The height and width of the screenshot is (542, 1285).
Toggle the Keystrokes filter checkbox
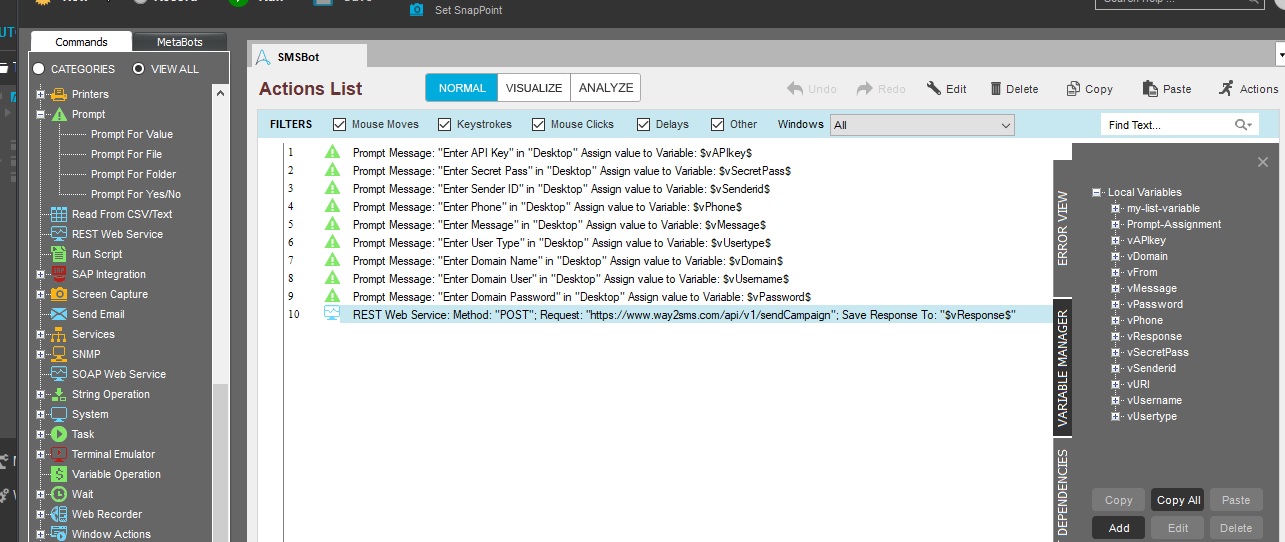click(443, 125)
